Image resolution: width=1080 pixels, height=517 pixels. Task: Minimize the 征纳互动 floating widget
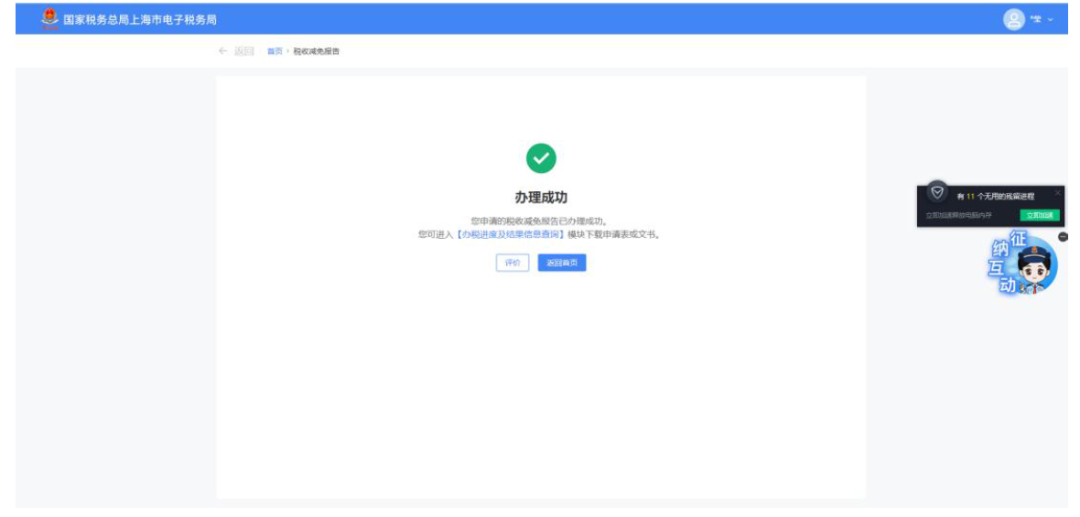pos(1063,237)
